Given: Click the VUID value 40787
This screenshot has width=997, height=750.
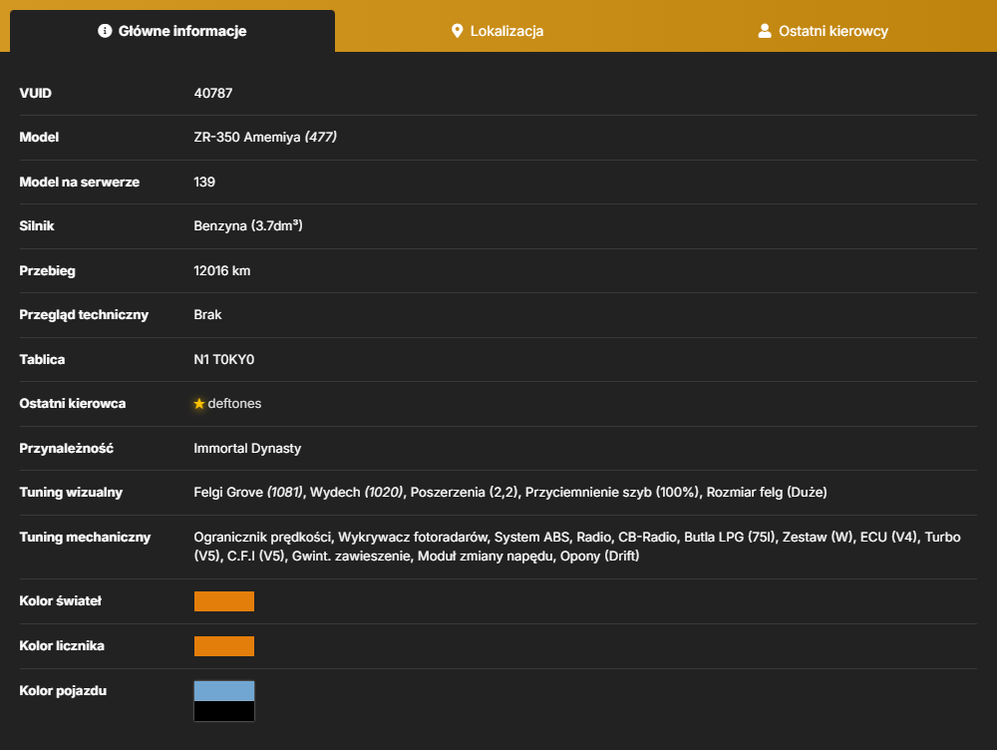Looking at the screenshot, I should [x=213, y=93].
